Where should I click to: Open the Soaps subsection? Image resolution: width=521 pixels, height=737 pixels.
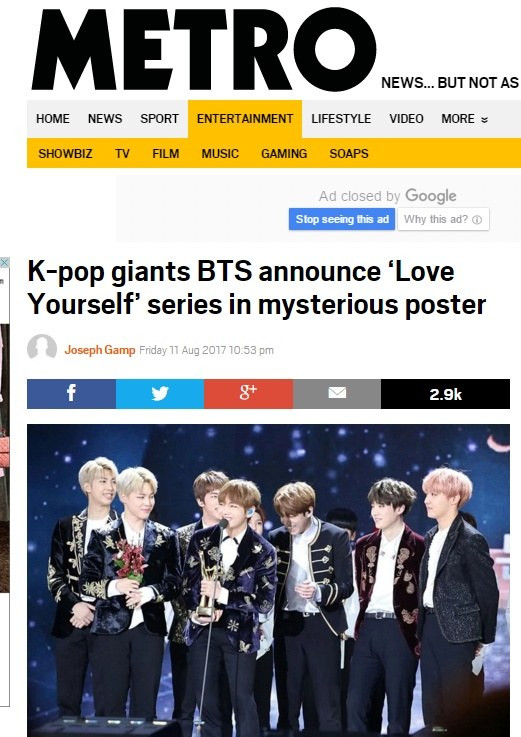349,154
